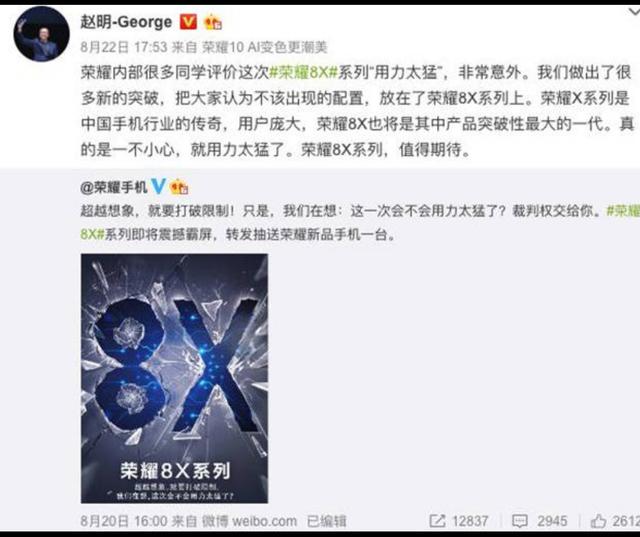Screen dimensions: 640x537
Task: Open the repost count 12837
Action: tap(470, 521)
